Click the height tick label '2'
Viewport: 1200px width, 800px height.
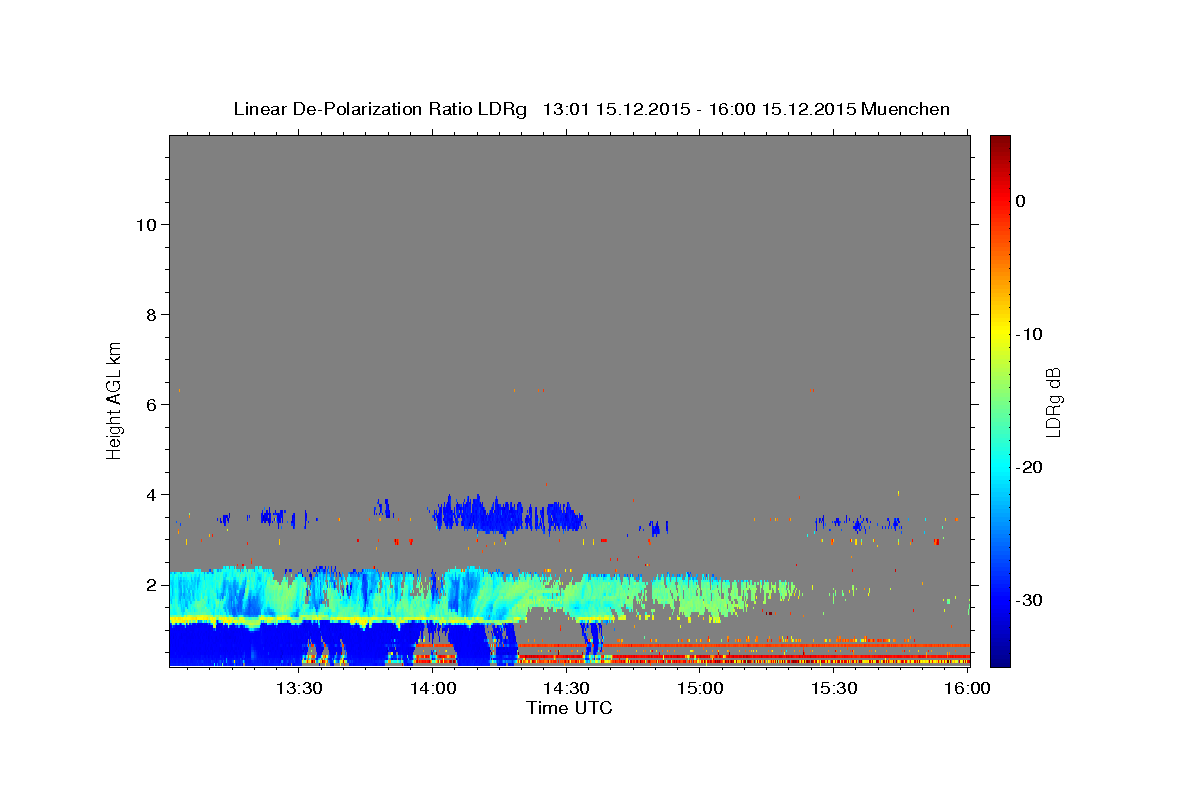[153, 585]
